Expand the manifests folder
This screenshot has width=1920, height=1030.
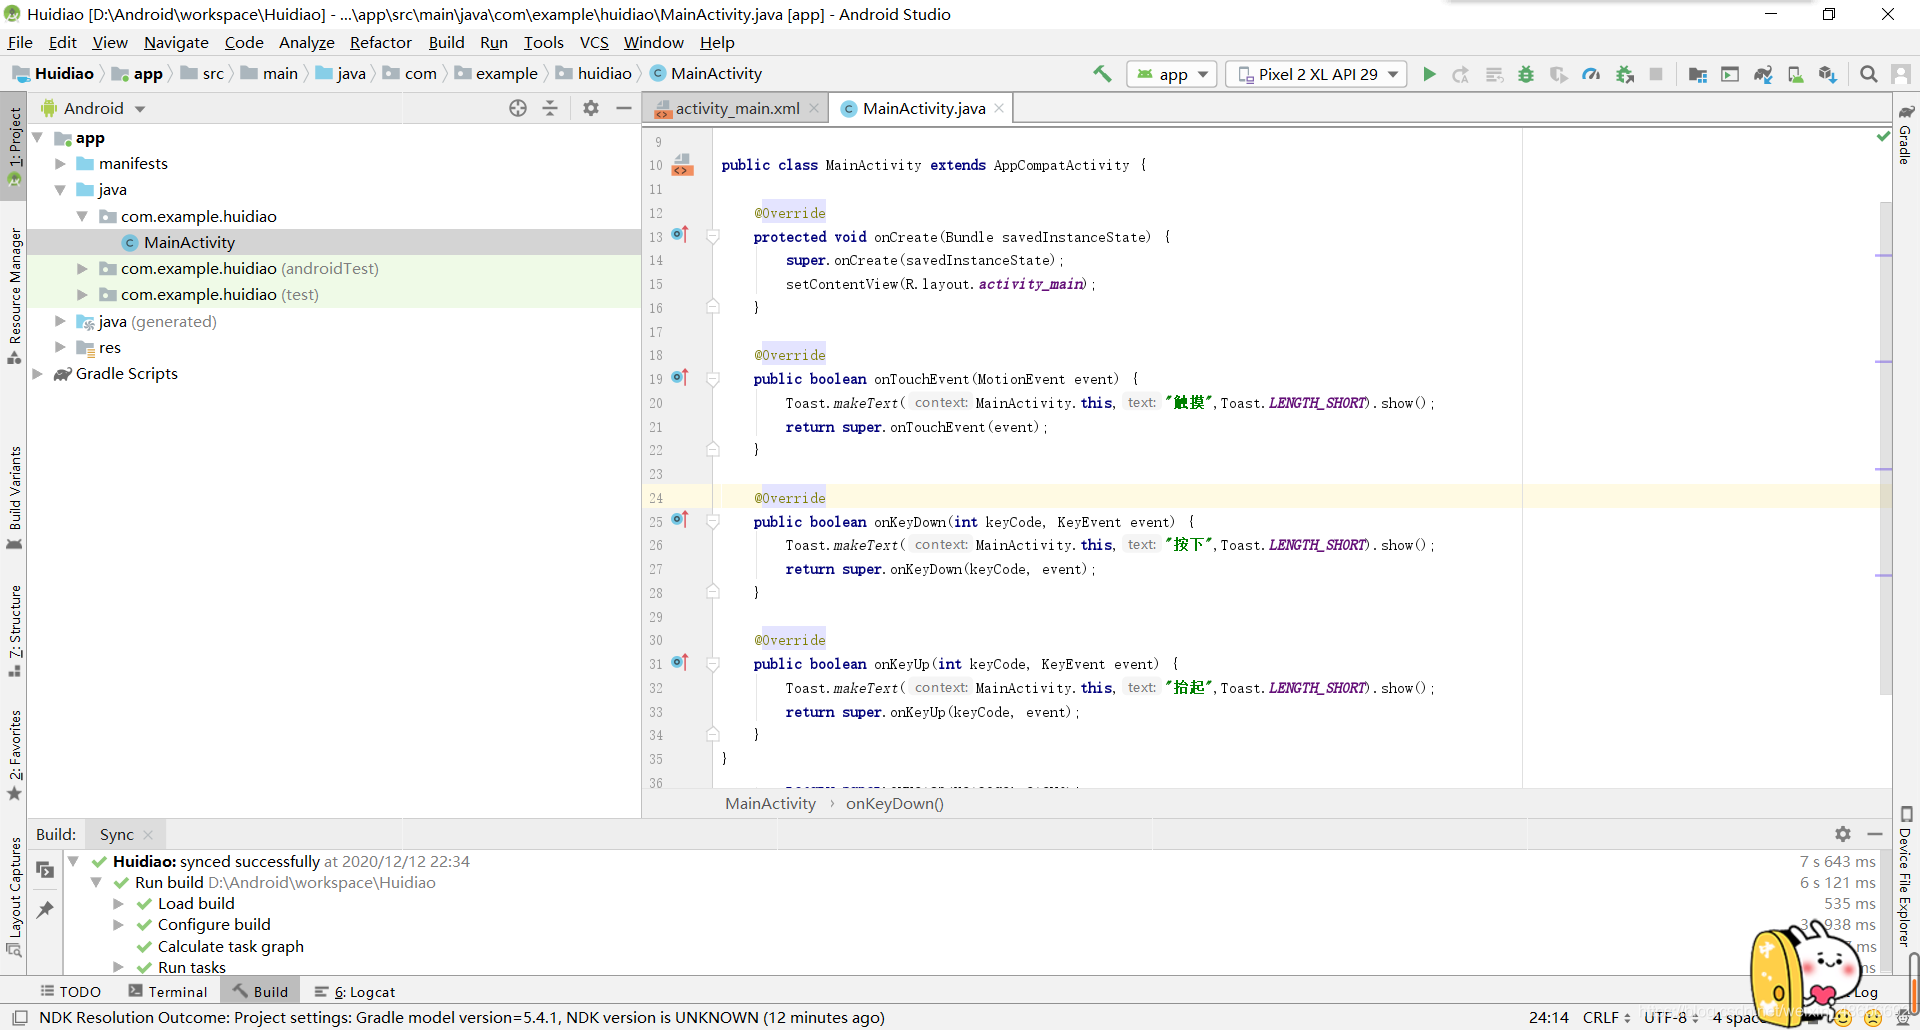coord(60,164)
